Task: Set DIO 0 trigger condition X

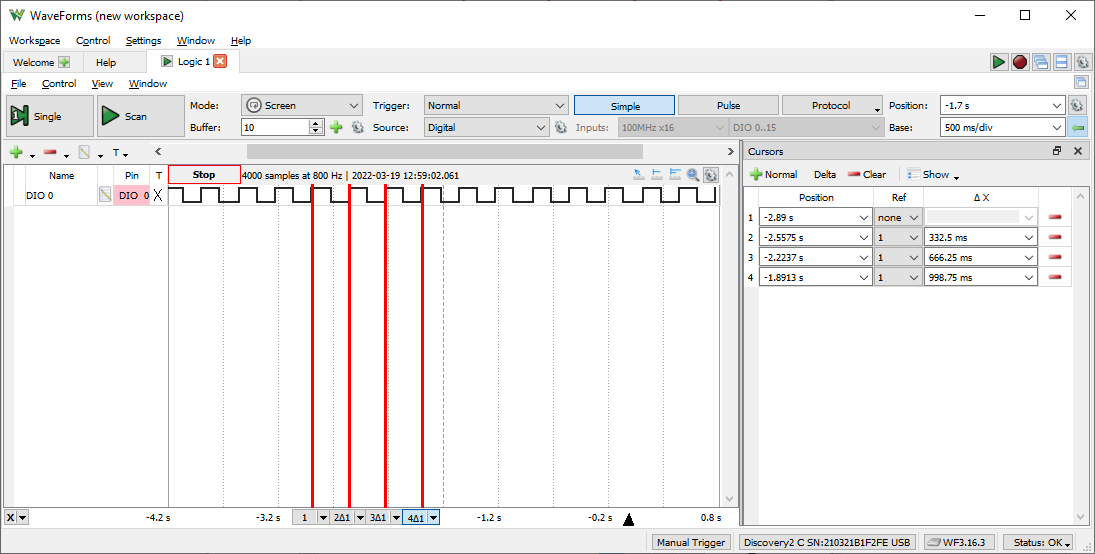Action: 158,196
